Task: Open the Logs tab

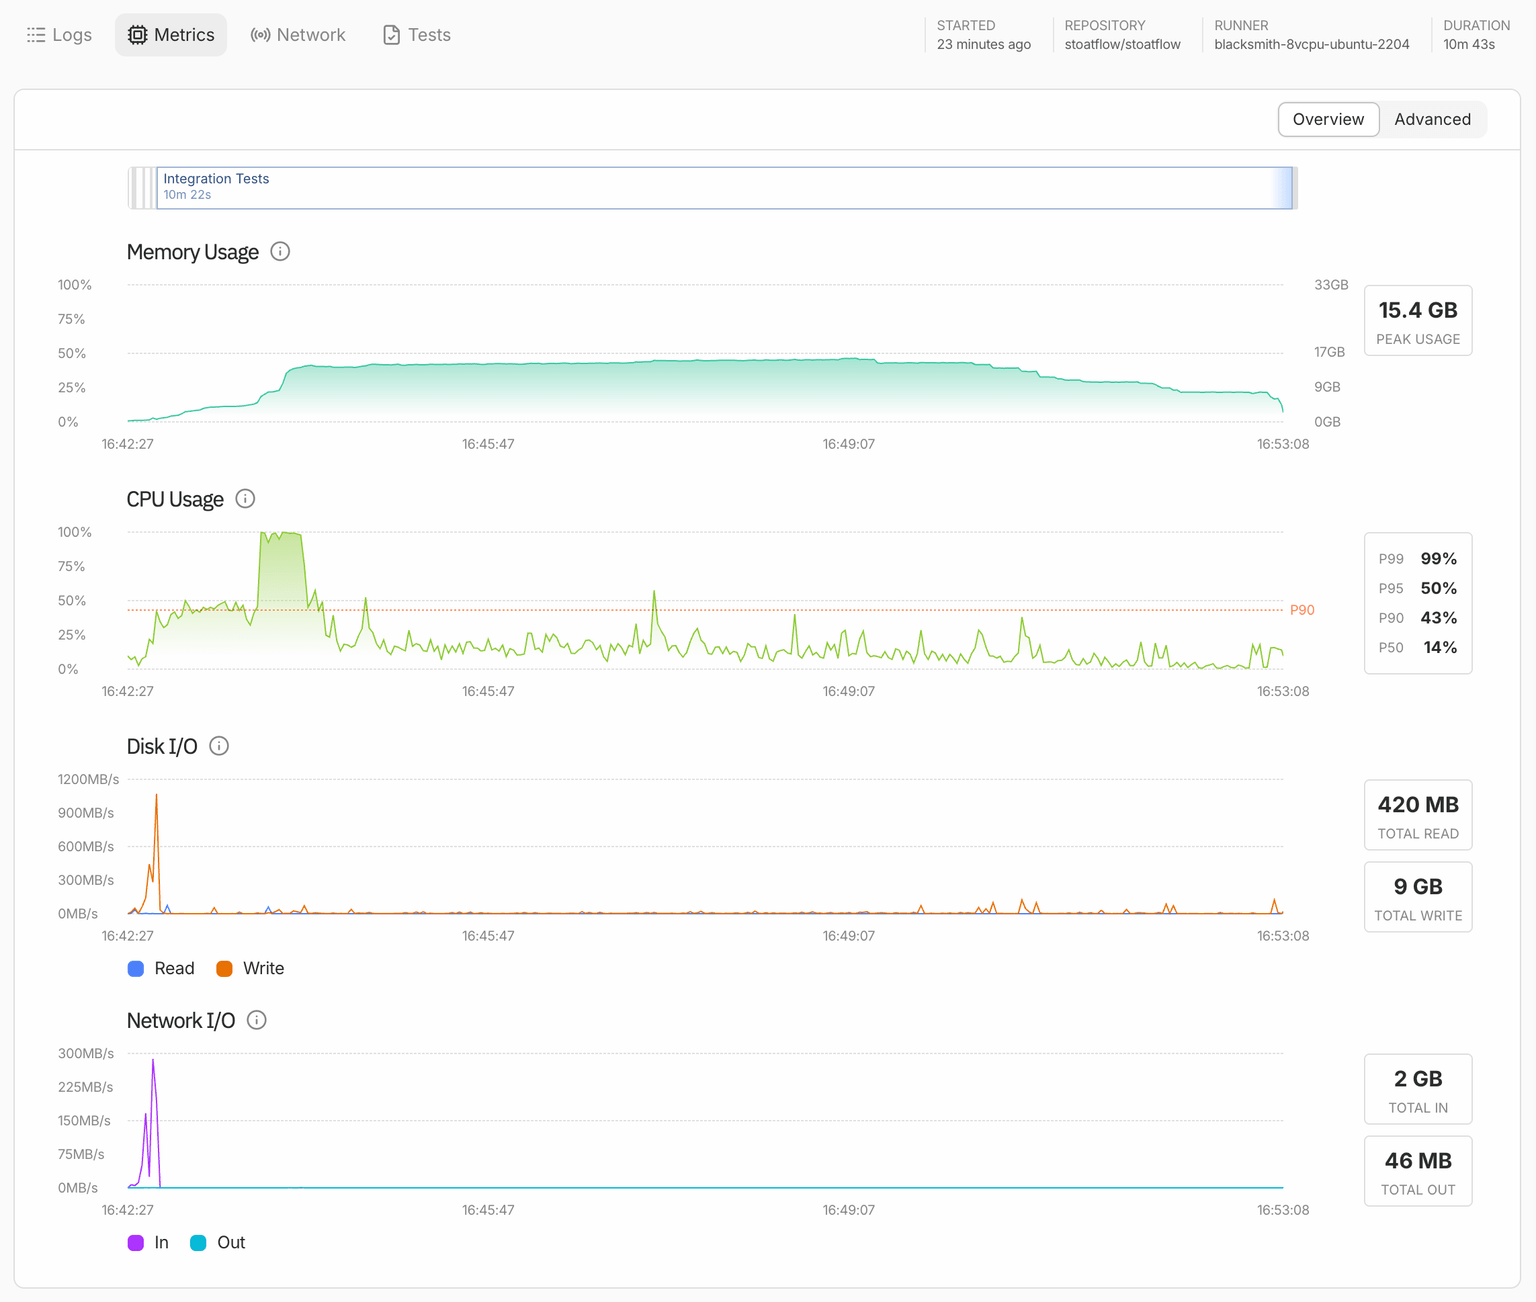Action: pyautogui.click(x=60, y=35)
